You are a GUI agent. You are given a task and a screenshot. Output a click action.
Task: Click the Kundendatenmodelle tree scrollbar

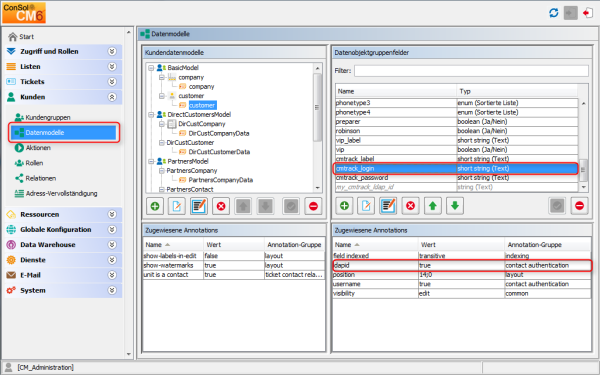(x=317, y=107)
